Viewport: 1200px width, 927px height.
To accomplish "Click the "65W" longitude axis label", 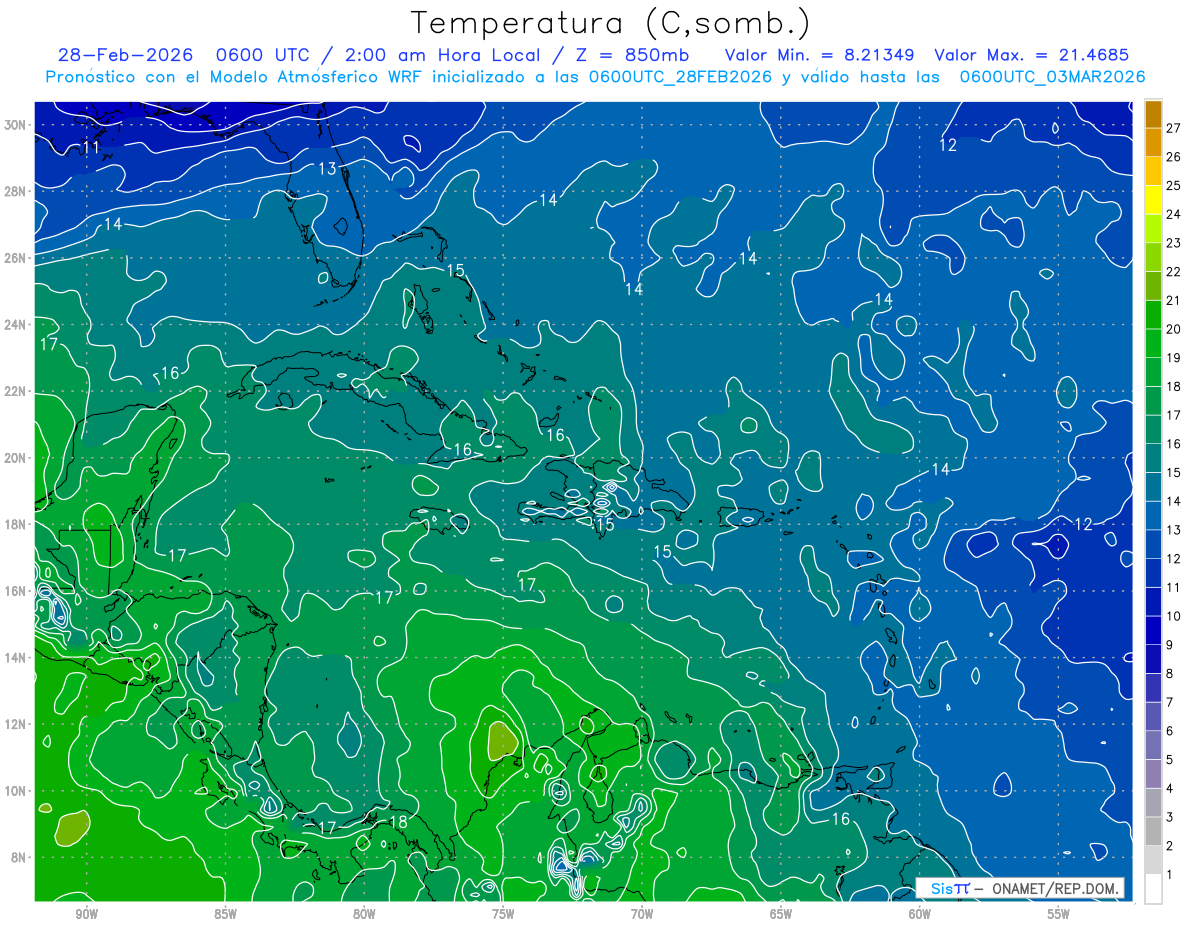I will pos(781,914).
